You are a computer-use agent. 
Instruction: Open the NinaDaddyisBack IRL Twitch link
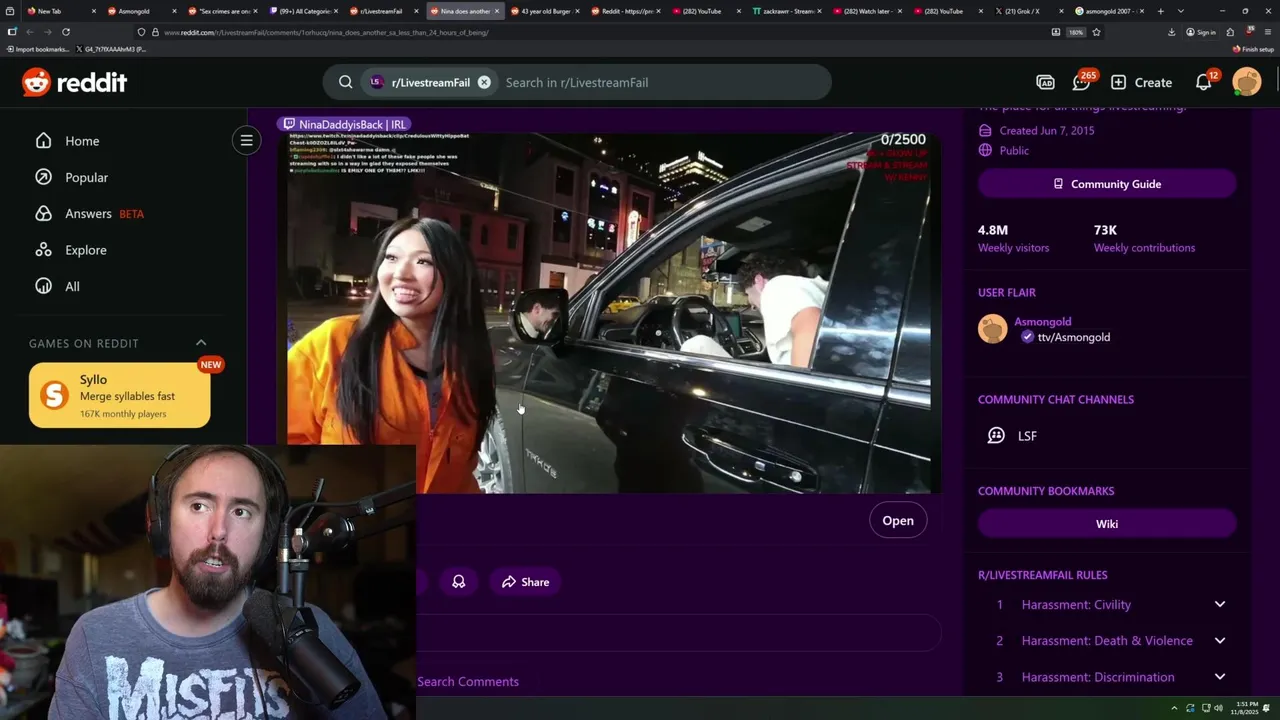click(344, 124)
